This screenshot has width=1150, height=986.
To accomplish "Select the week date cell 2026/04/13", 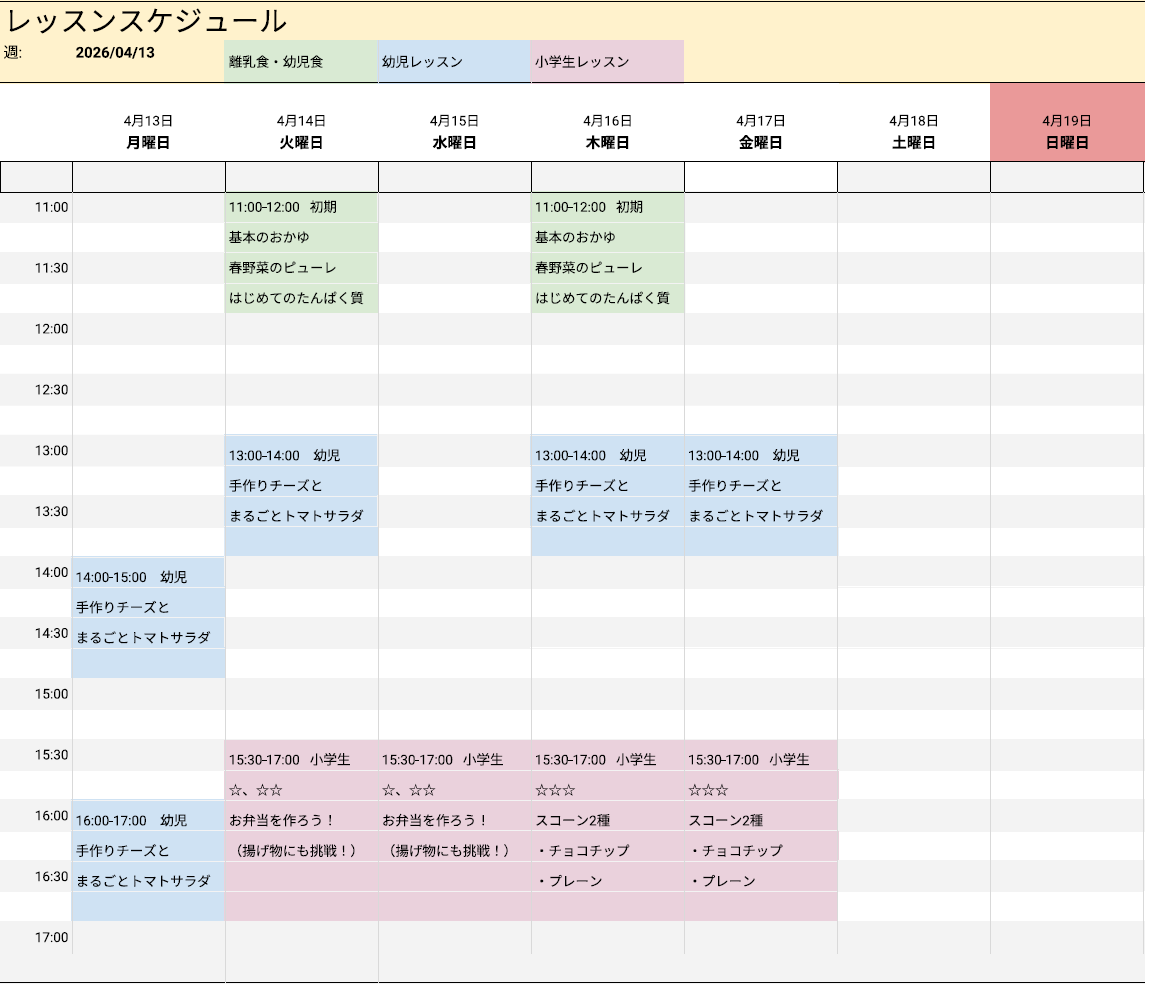I will click(x=115, y=53).
